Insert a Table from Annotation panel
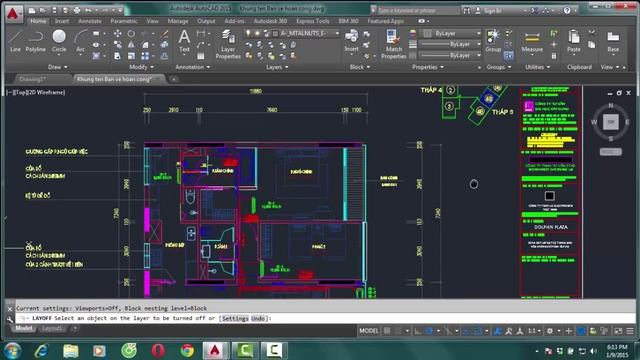 (200, 56)
